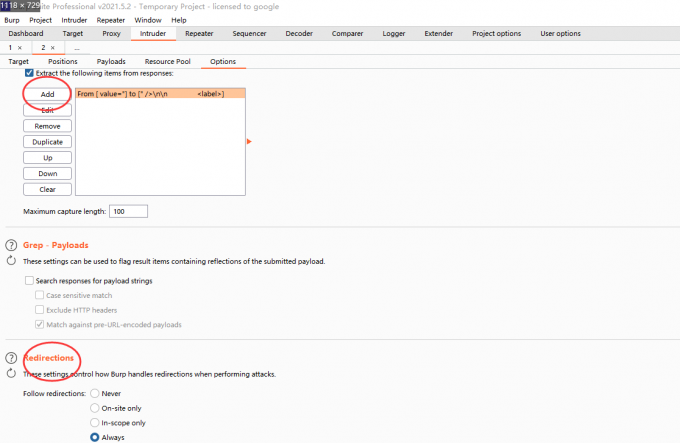Open the Intruder Target sub-tab

pos(18,62)
